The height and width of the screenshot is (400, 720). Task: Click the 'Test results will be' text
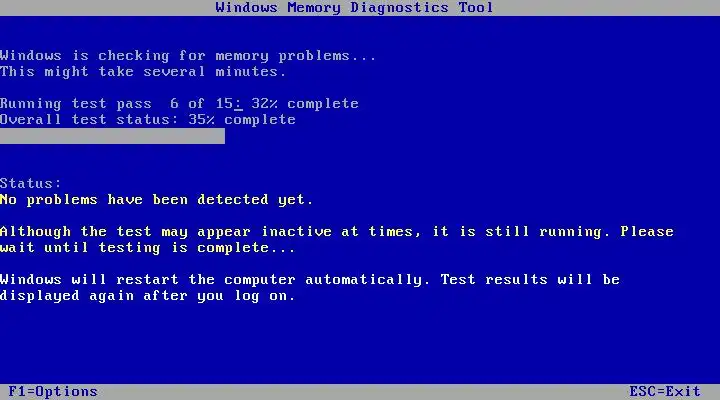click(x=530, y=280)
